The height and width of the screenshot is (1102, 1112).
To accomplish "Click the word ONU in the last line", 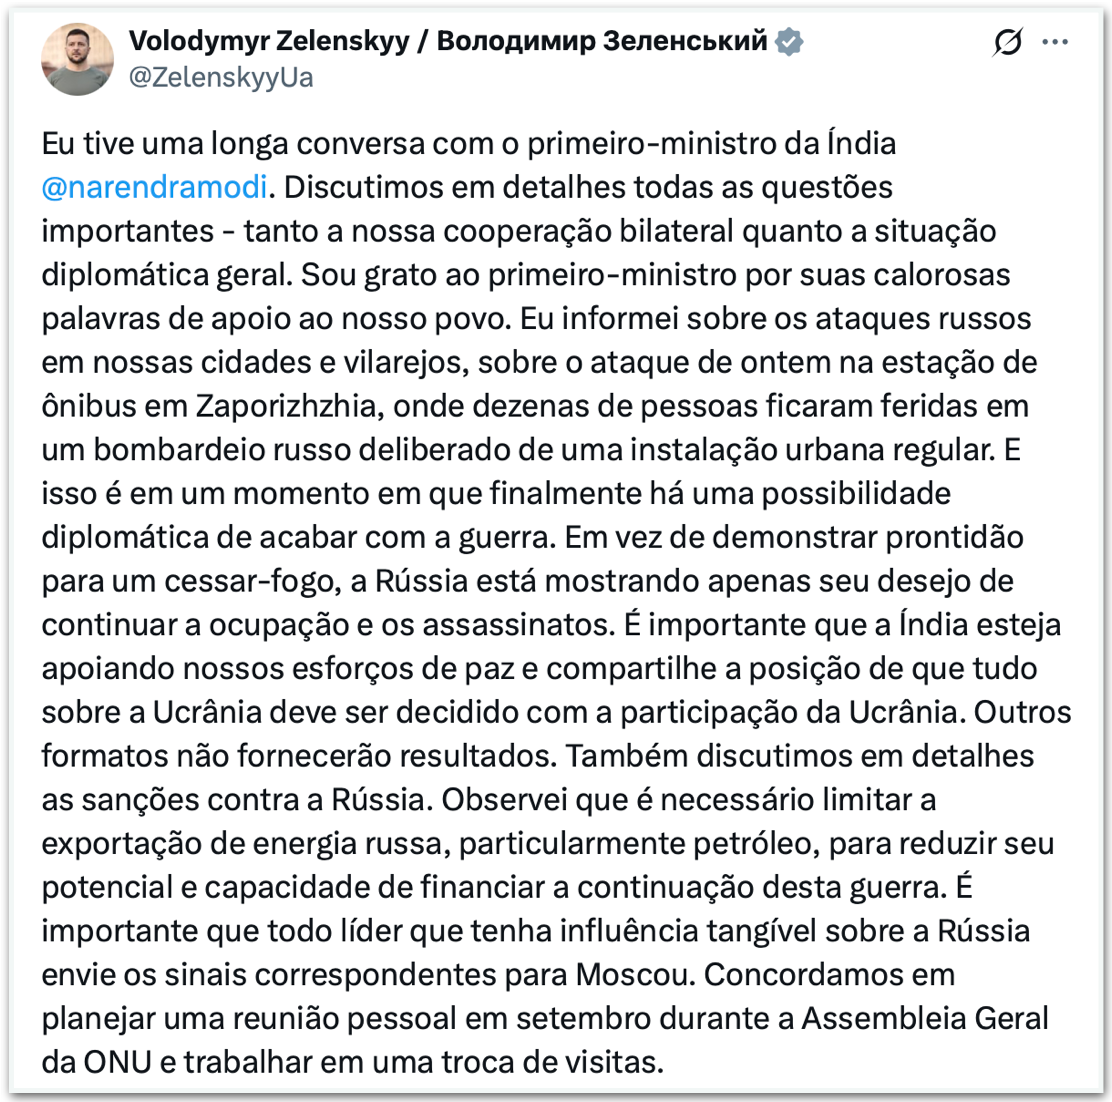I will pyautogui.click(x=118, y=1062).
